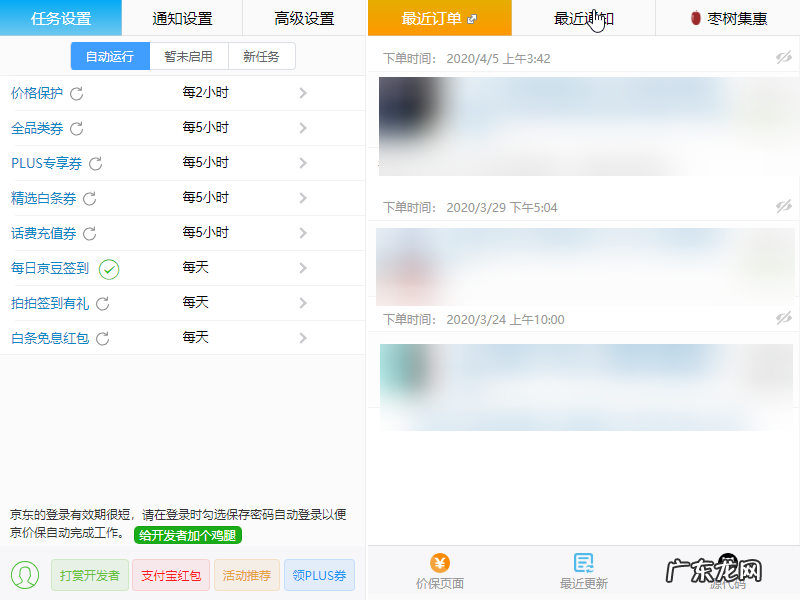800x600 pixels.
Task: Hide the 2020/3/24 order with the eye toggle
Action: point(784,318)
